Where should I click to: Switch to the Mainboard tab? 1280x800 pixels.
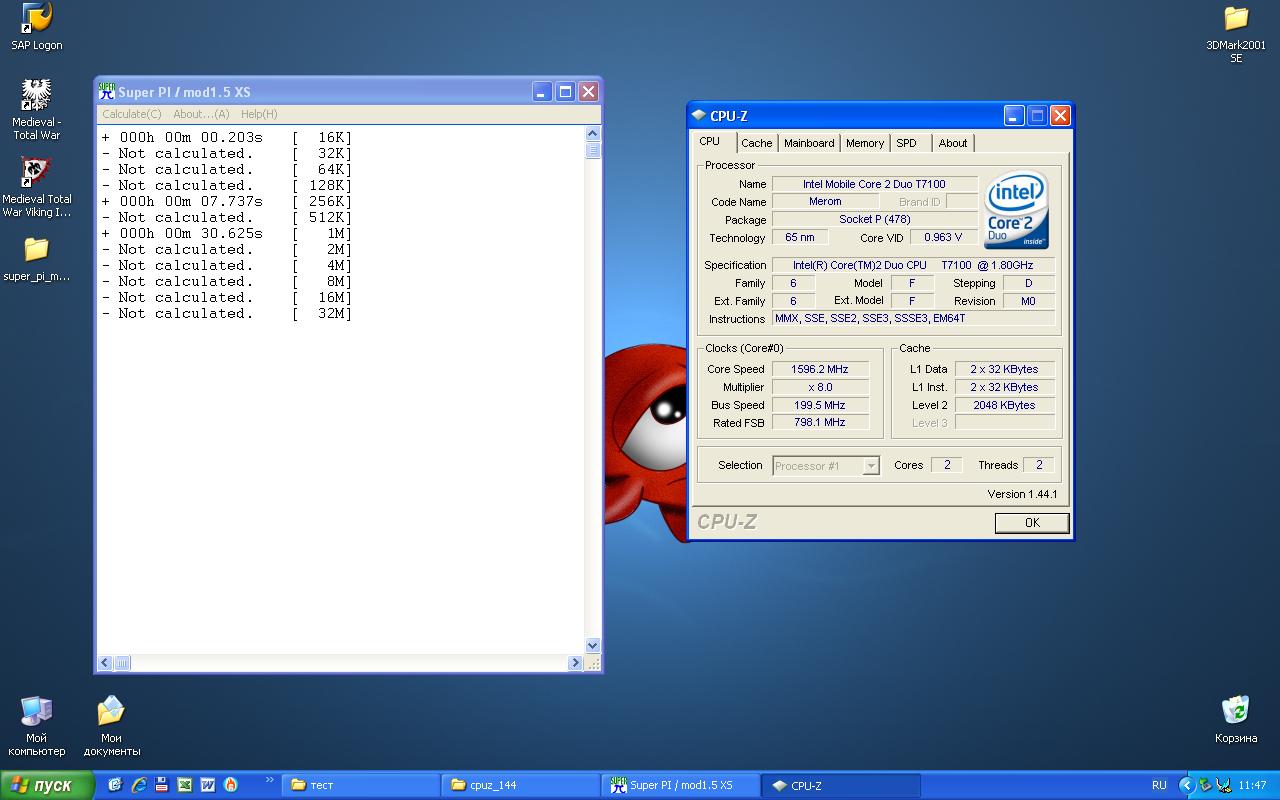[809, 143]
